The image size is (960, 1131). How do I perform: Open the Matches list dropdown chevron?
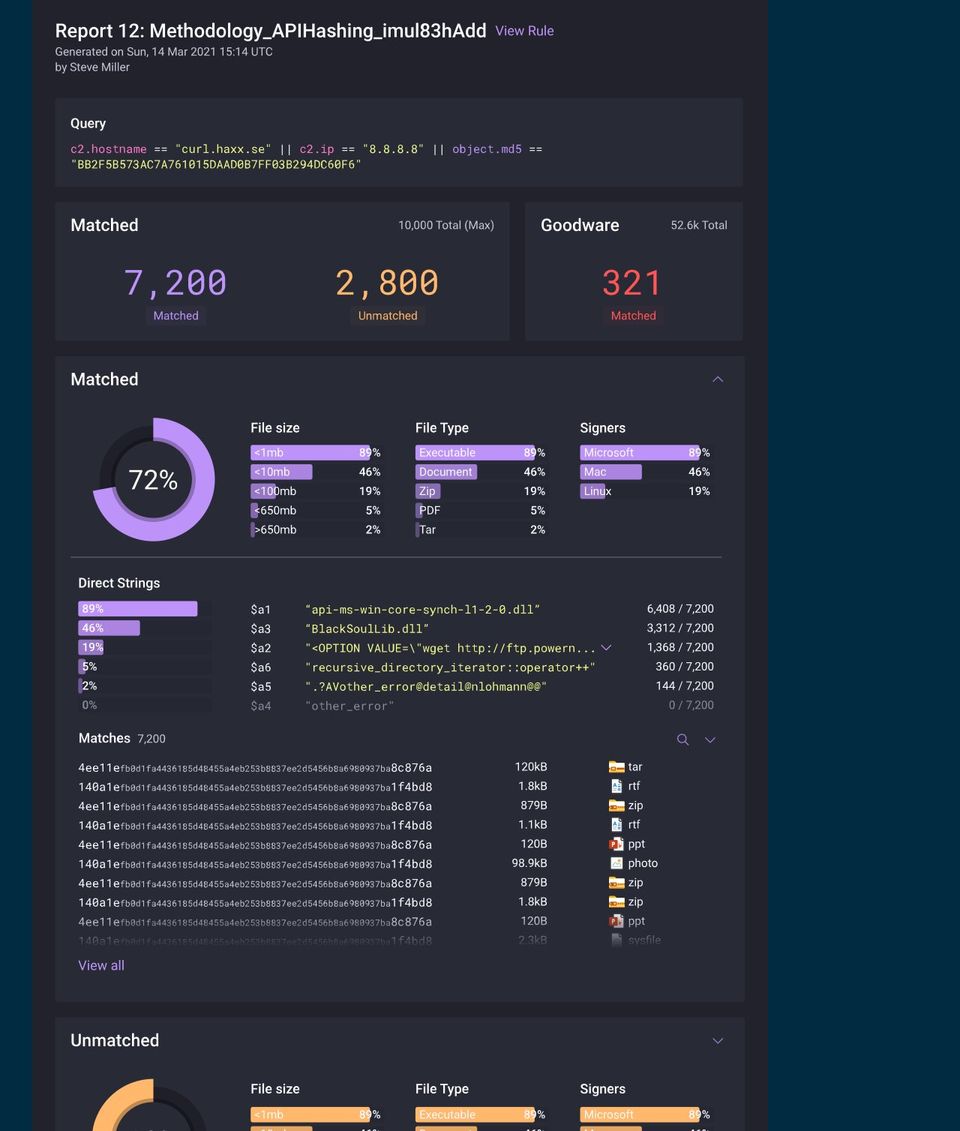tap(710, 739)
